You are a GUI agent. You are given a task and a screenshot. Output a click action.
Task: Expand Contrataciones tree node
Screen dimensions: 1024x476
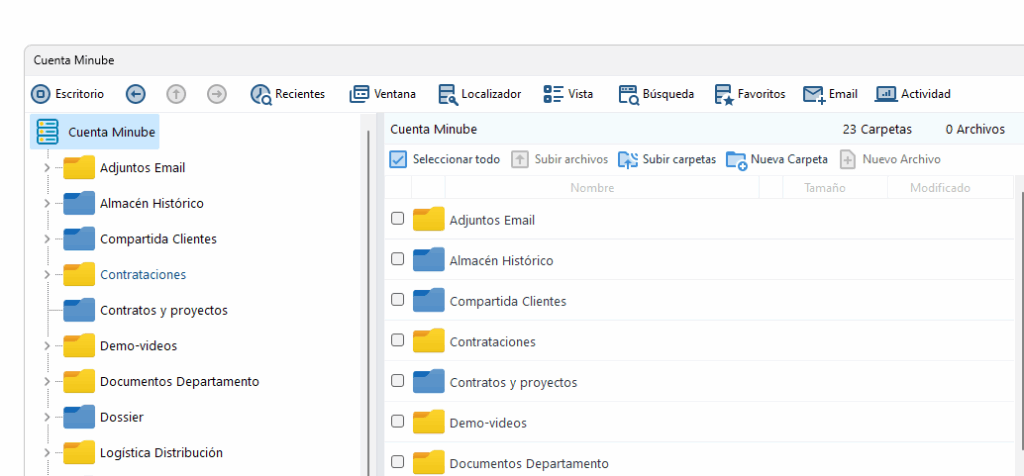click(46, 275)
